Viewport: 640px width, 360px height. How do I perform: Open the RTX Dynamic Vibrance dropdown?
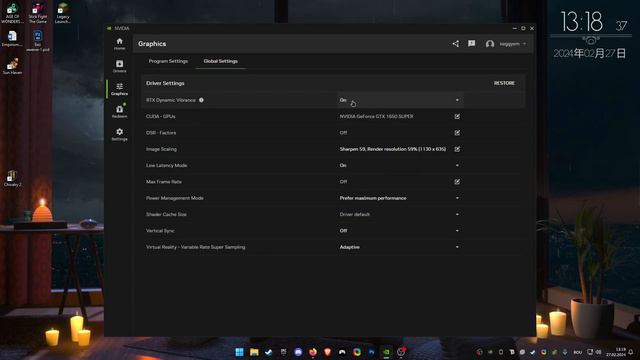tap(400, 100)
